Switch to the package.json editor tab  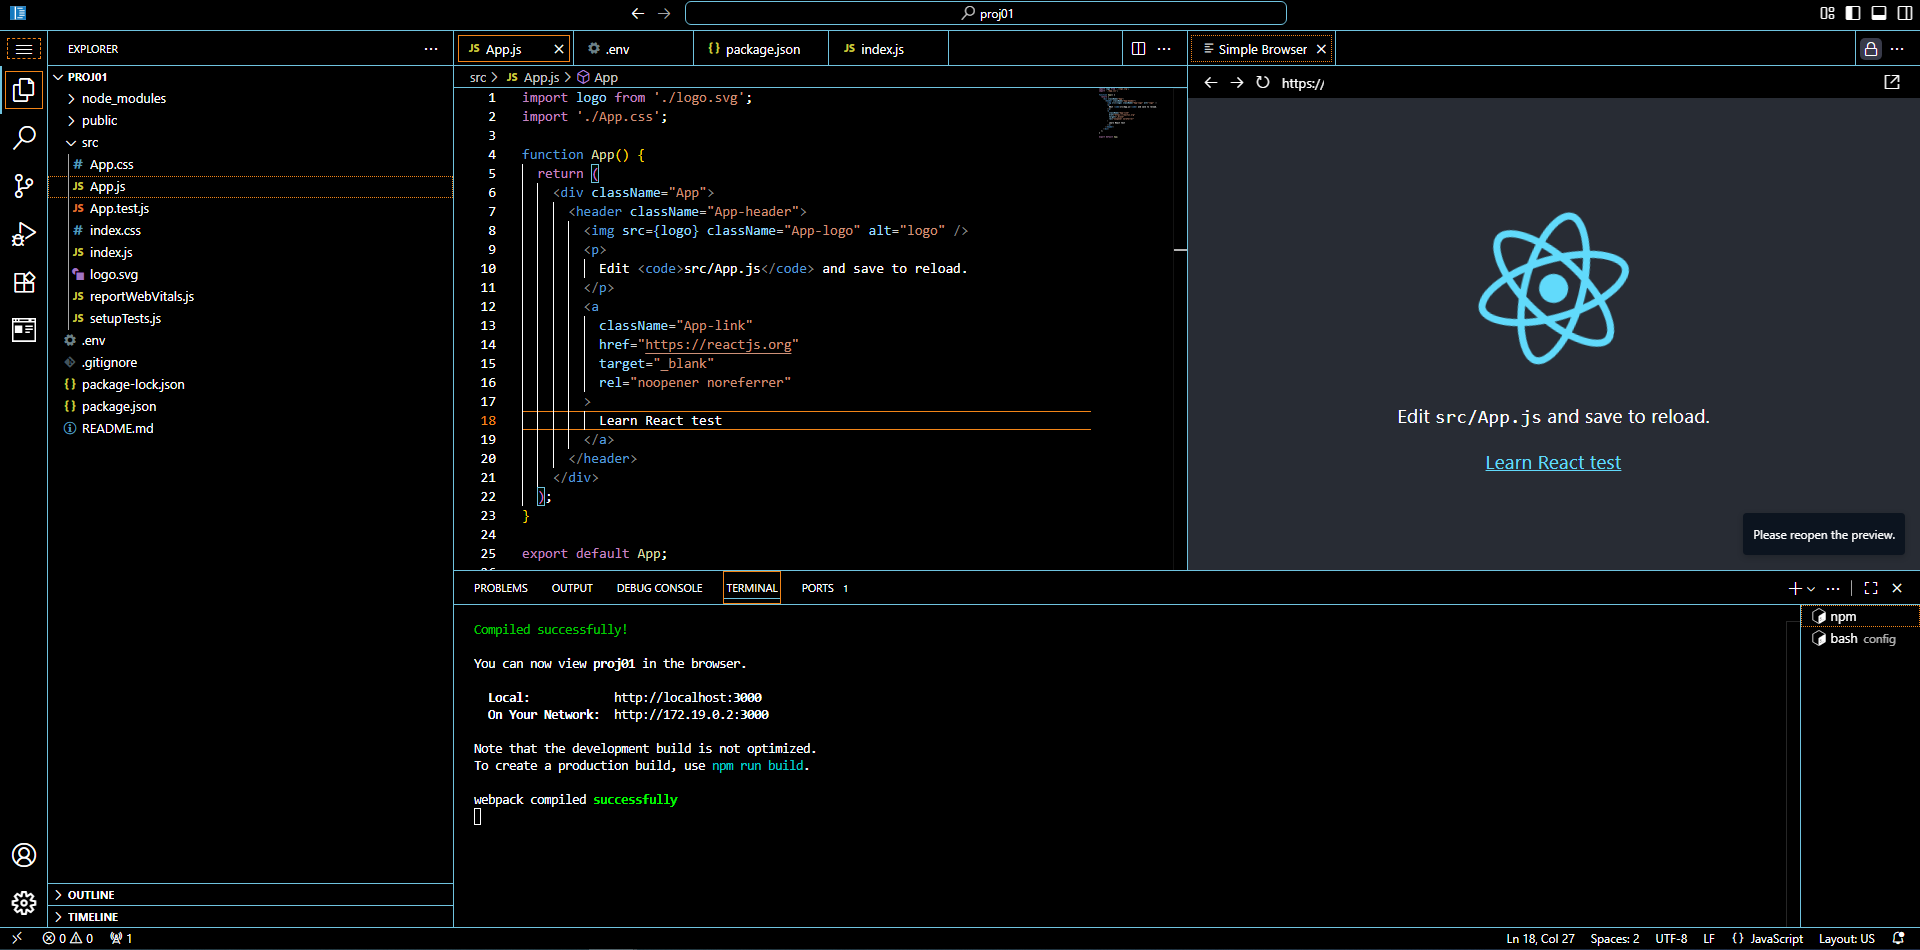click(x=762, y=49)
